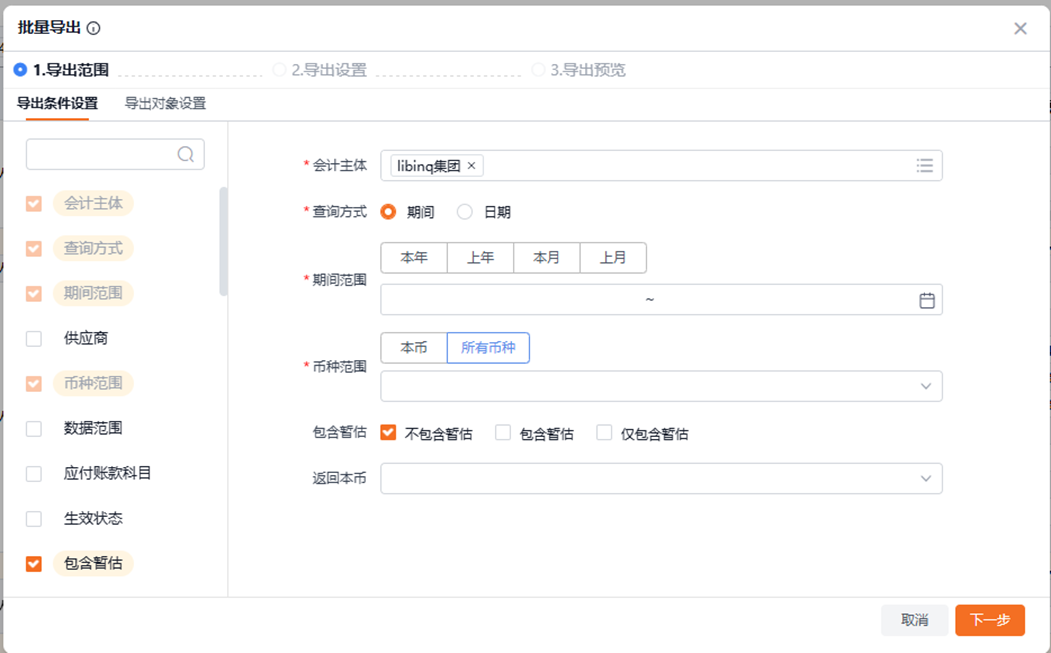Check the 仅包含暂估 option
This screenshot has width=1051, height=653.
pyautogui.click(x=604, y=432)
